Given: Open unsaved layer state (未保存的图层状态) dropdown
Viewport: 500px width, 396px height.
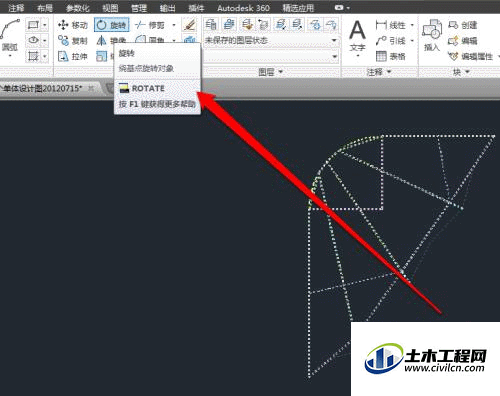Looking at the screenshot, I should (334, 41).
